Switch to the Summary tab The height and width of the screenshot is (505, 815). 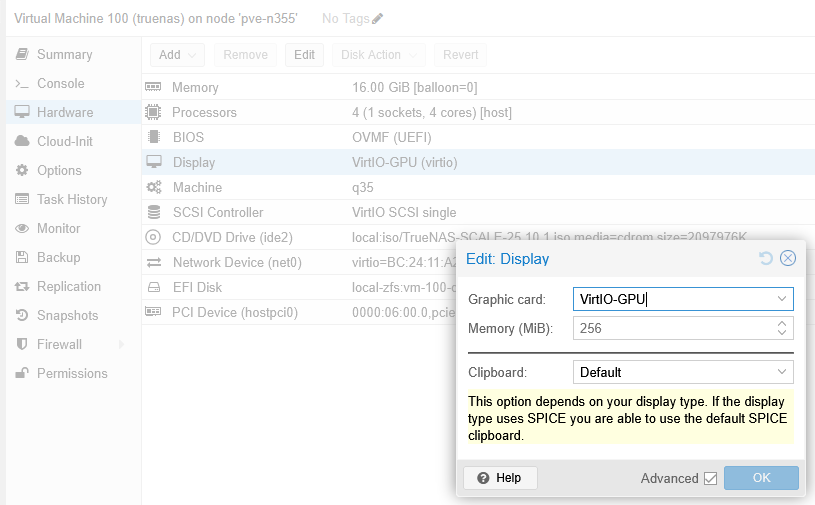pos(64,54)
